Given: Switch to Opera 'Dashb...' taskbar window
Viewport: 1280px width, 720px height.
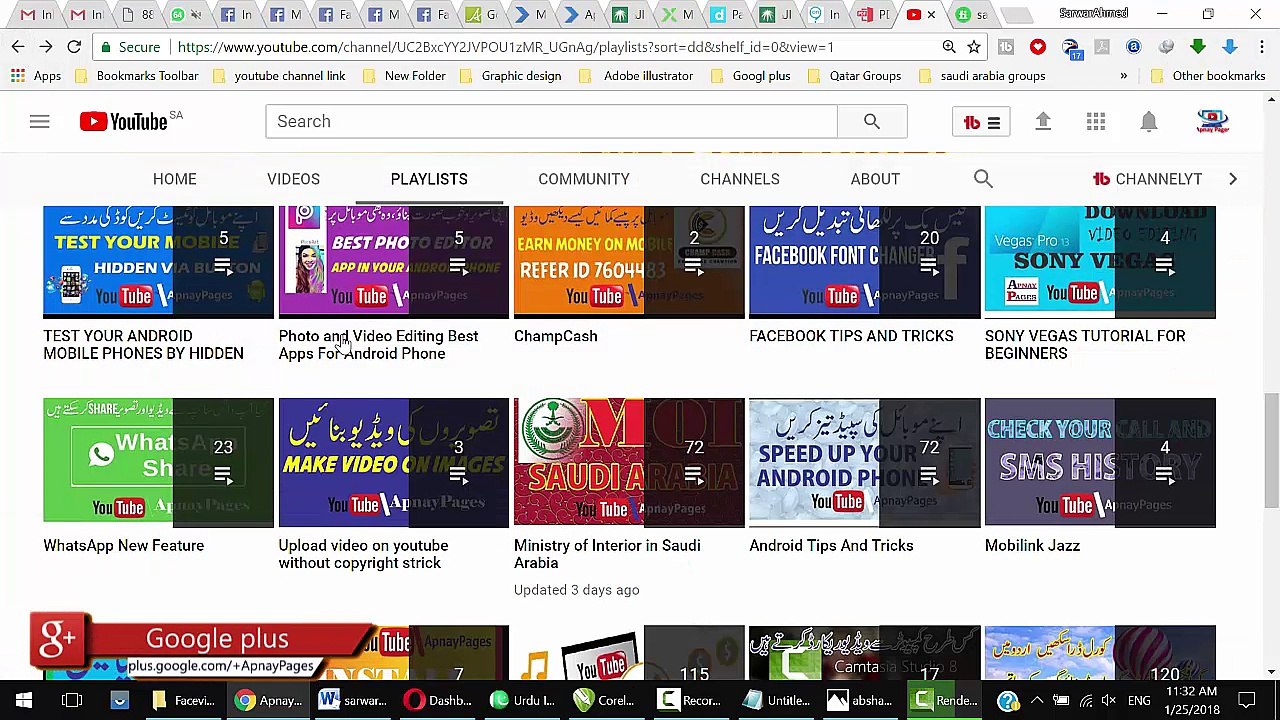Looking at the screenshot, I should coord(438,701).
